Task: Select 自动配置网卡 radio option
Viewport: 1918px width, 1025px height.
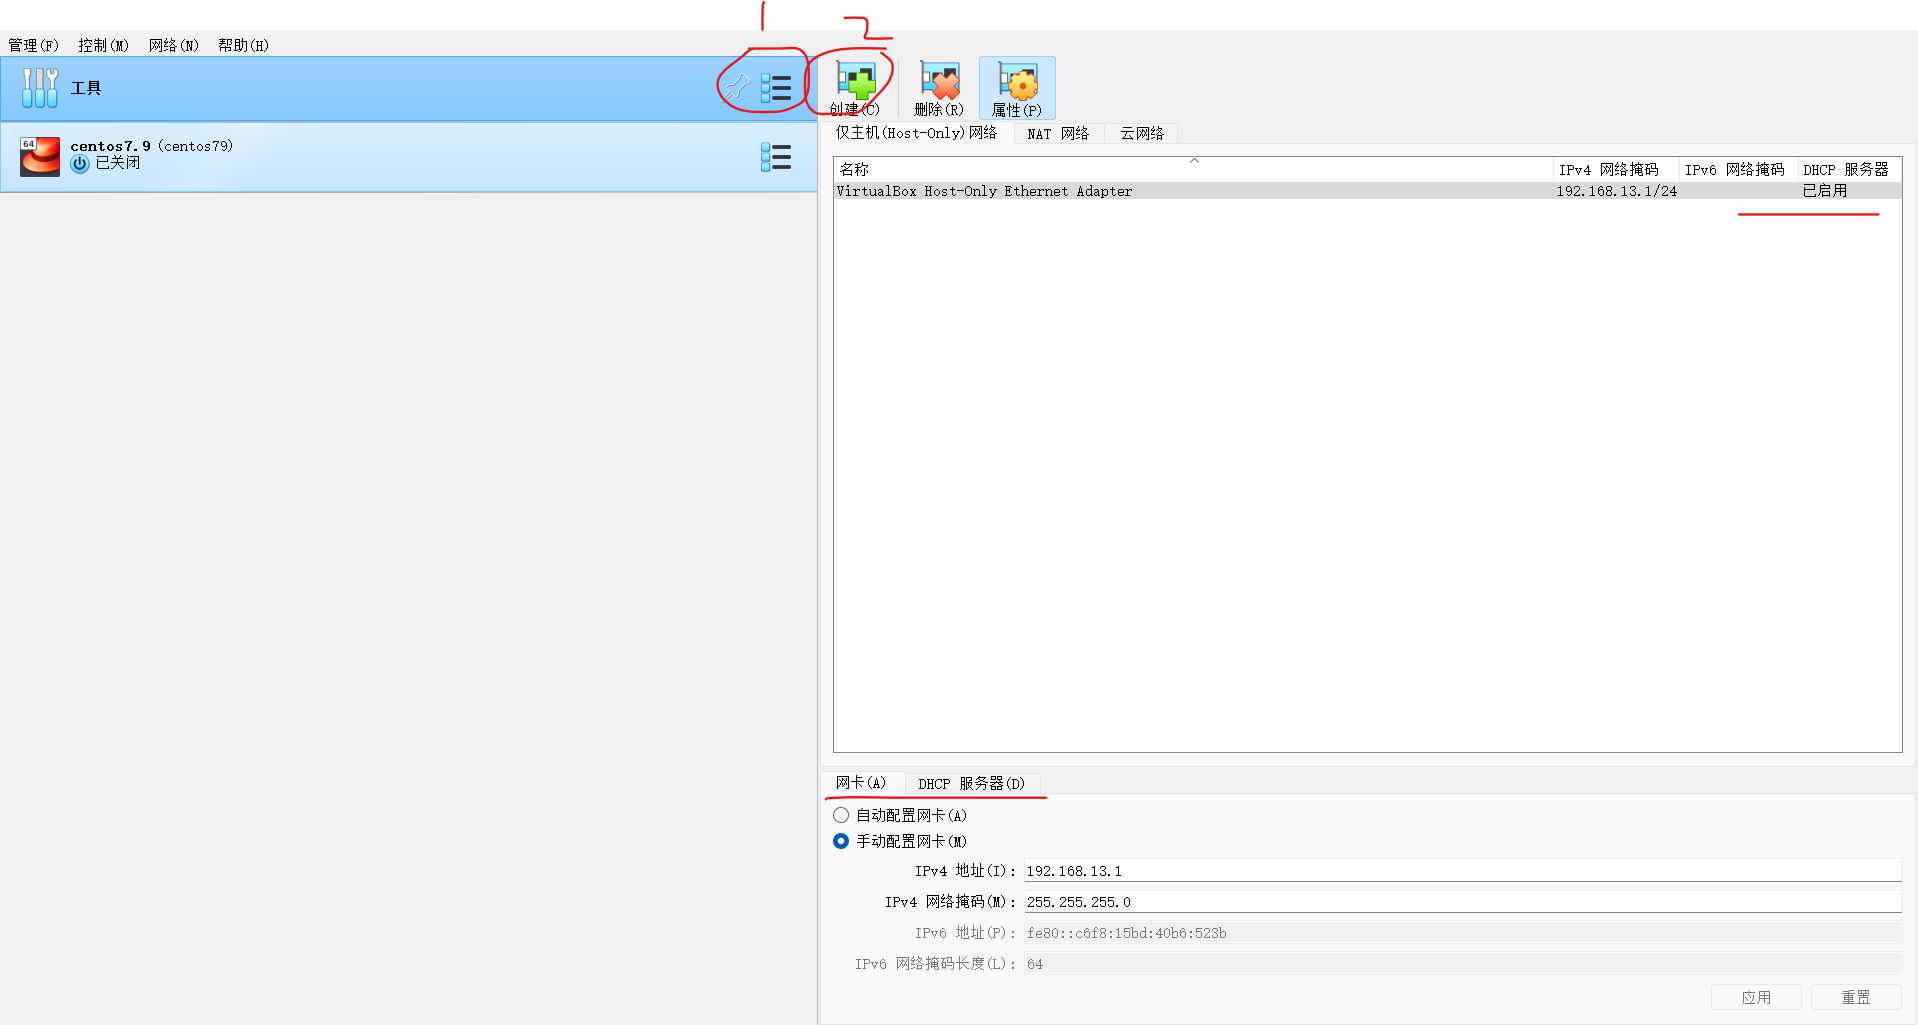Action: [x=840, y=815]
